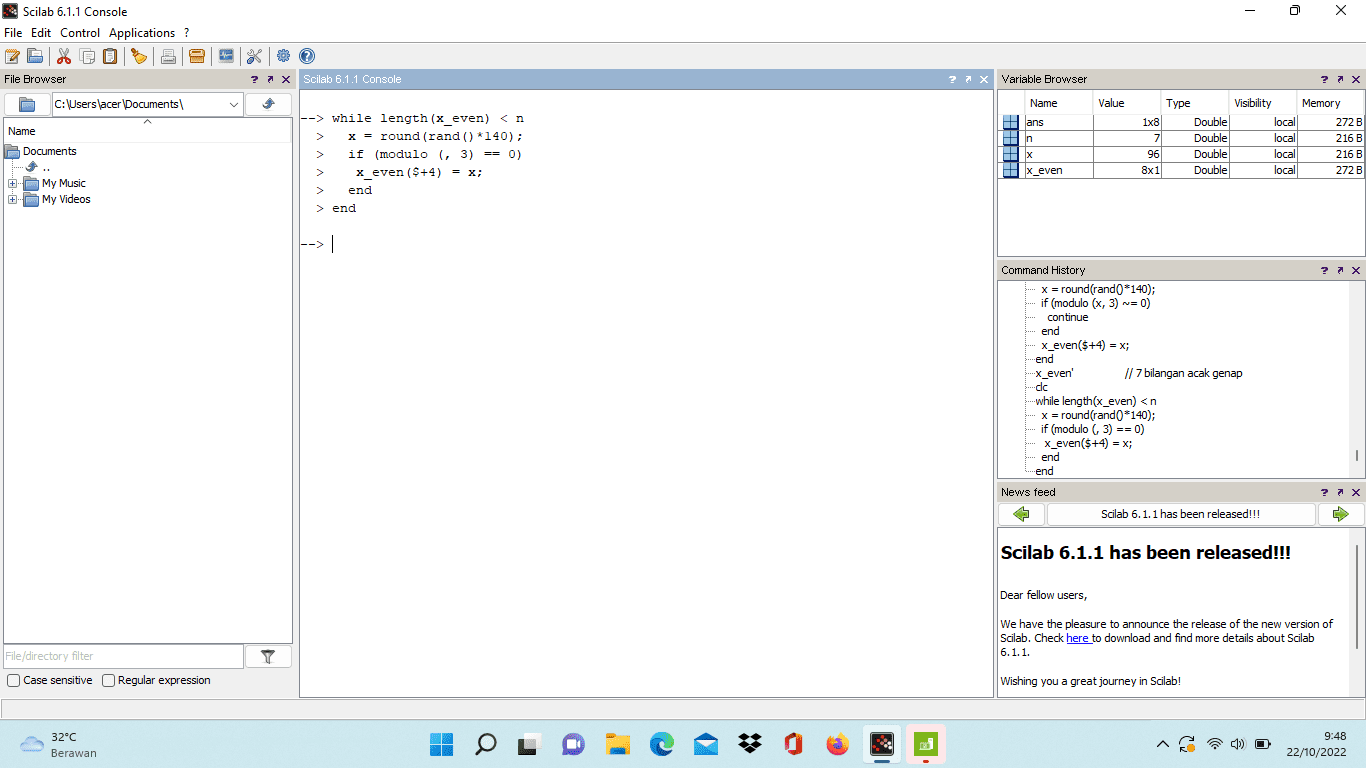Select variable n row
The image size is (1366, 768).
1182,138
